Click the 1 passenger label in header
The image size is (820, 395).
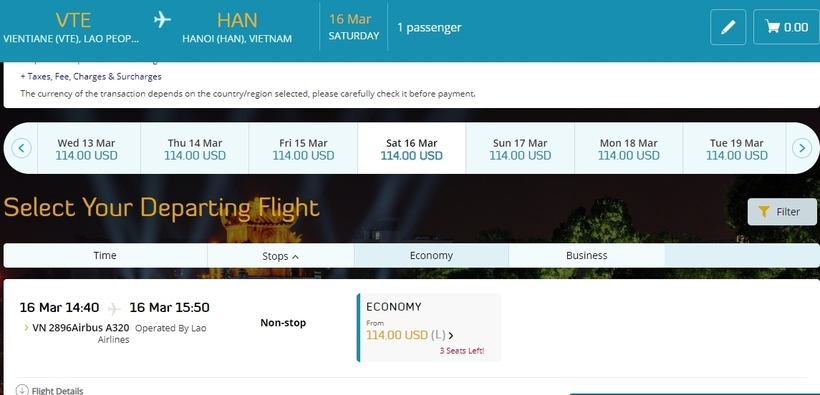(429, 27)
